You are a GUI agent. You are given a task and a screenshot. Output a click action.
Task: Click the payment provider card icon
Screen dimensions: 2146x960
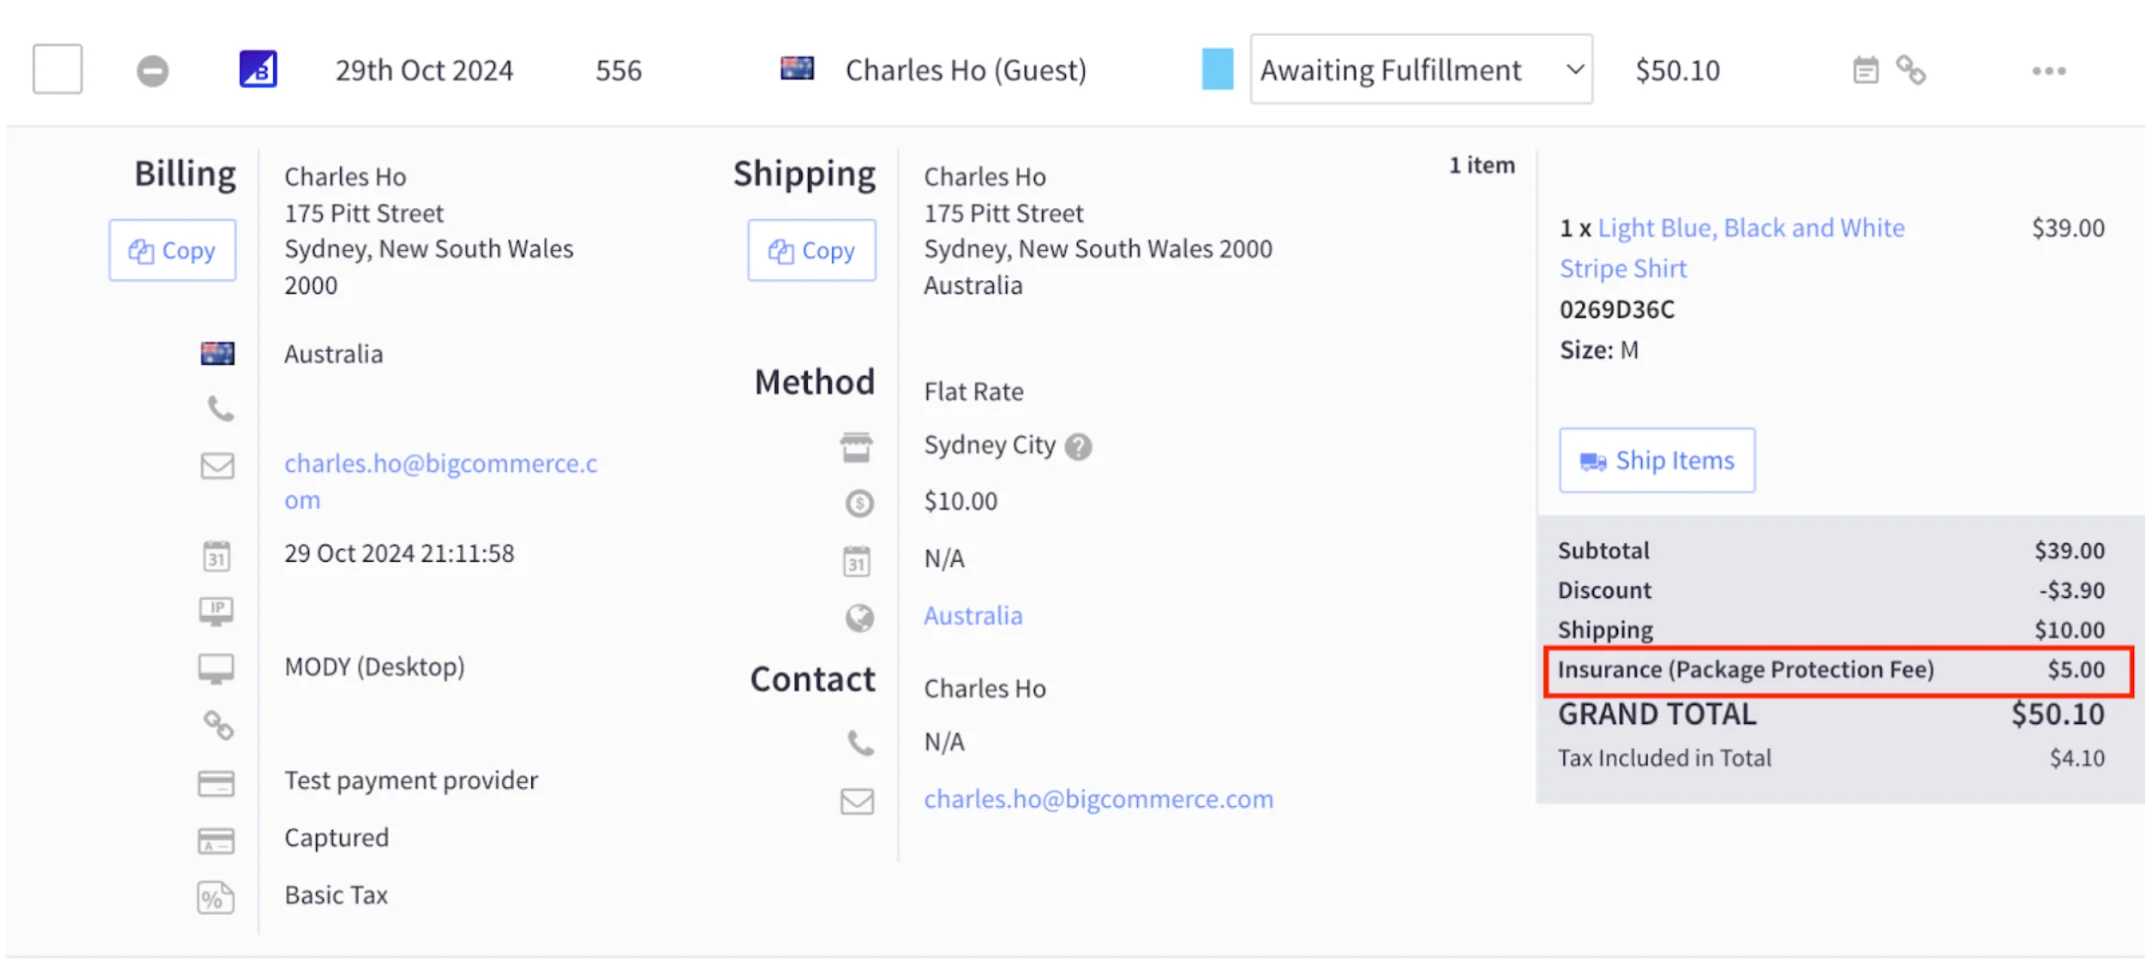[216, 783]
